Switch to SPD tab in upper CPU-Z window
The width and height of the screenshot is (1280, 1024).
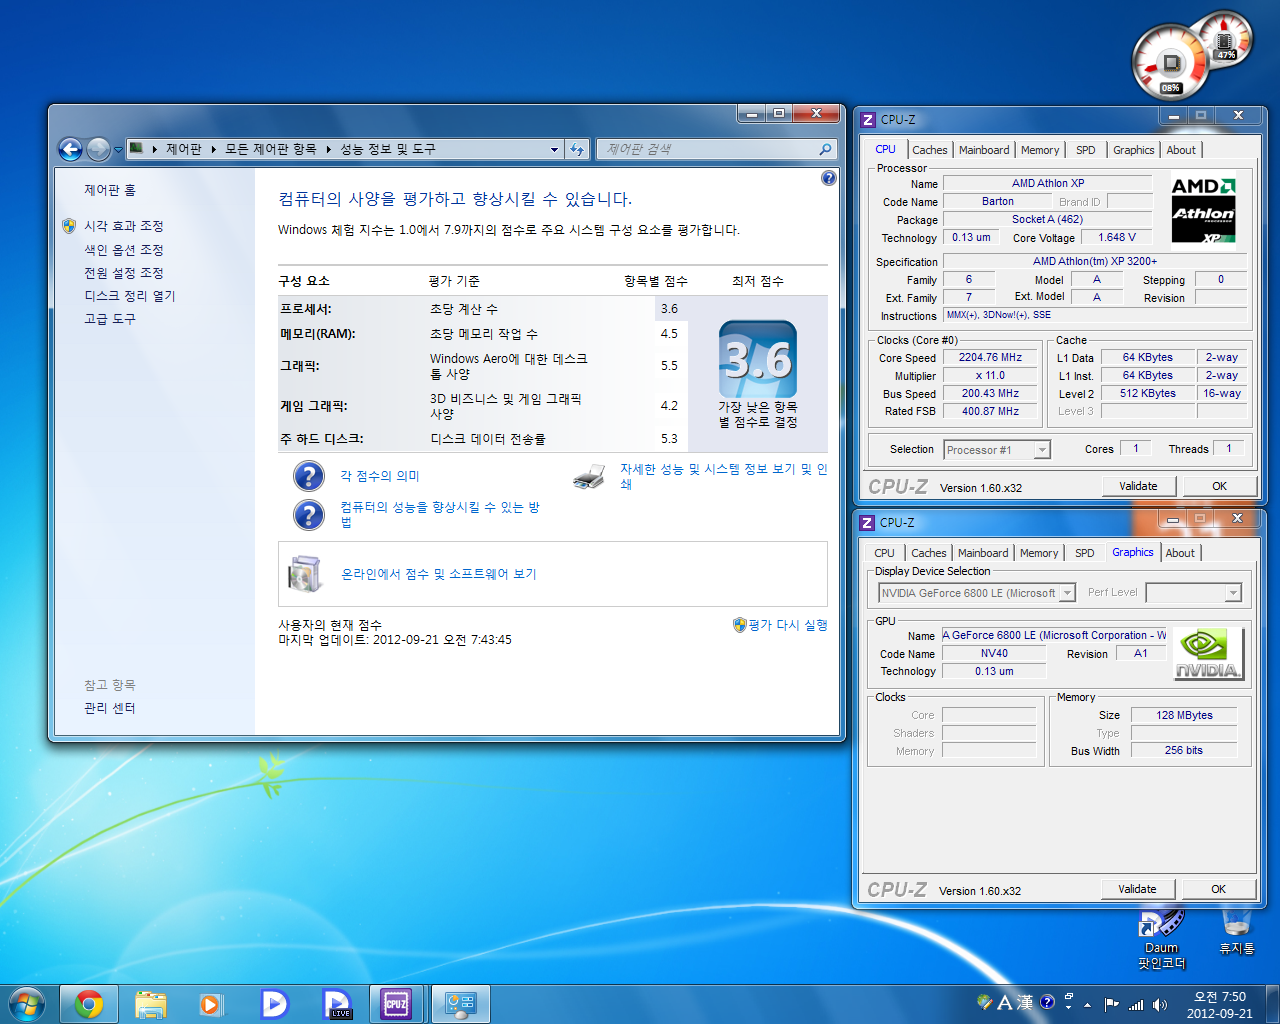(1086, 150)
